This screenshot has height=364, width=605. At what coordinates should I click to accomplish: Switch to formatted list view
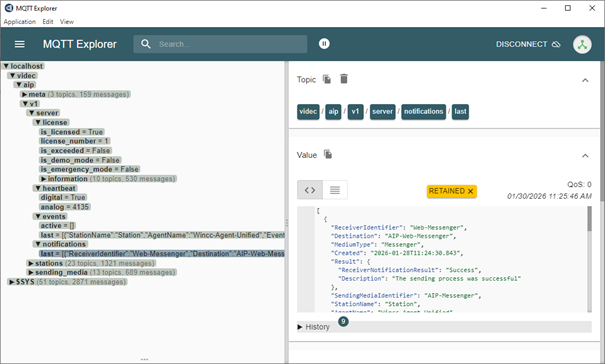[335, 190]
